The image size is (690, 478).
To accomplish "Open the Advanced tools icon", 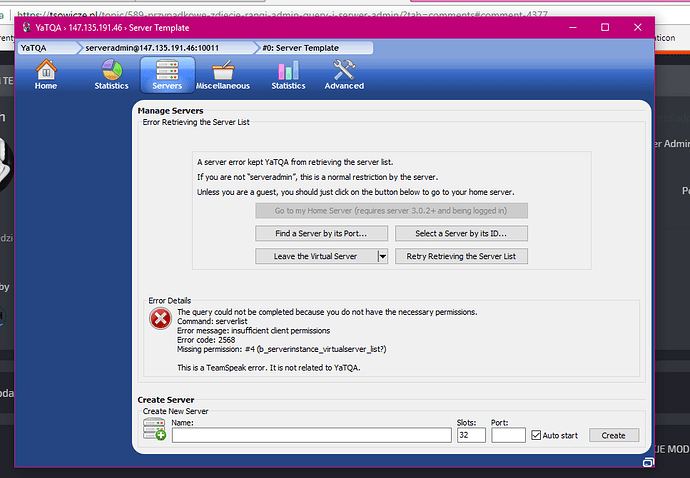I will pos(344,74).
